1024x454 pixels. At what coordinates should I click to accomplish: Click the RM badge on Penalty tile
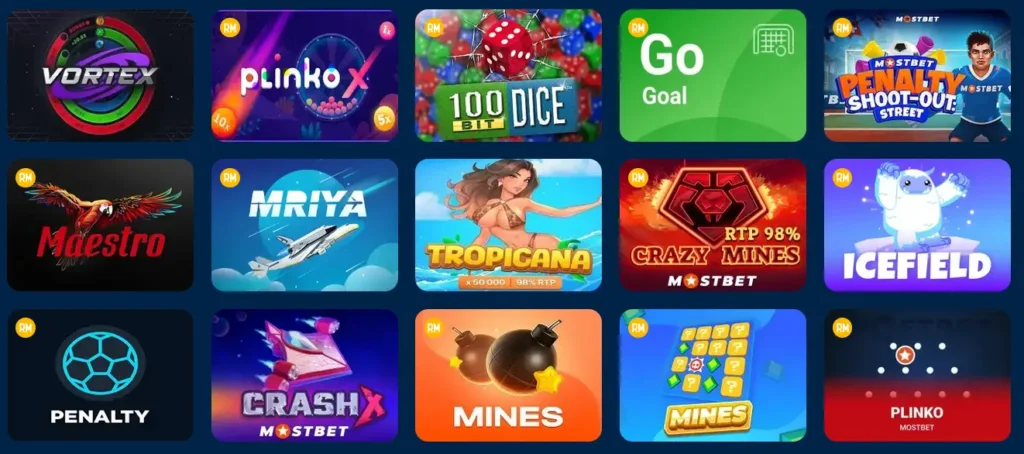[x=25, y=328]
